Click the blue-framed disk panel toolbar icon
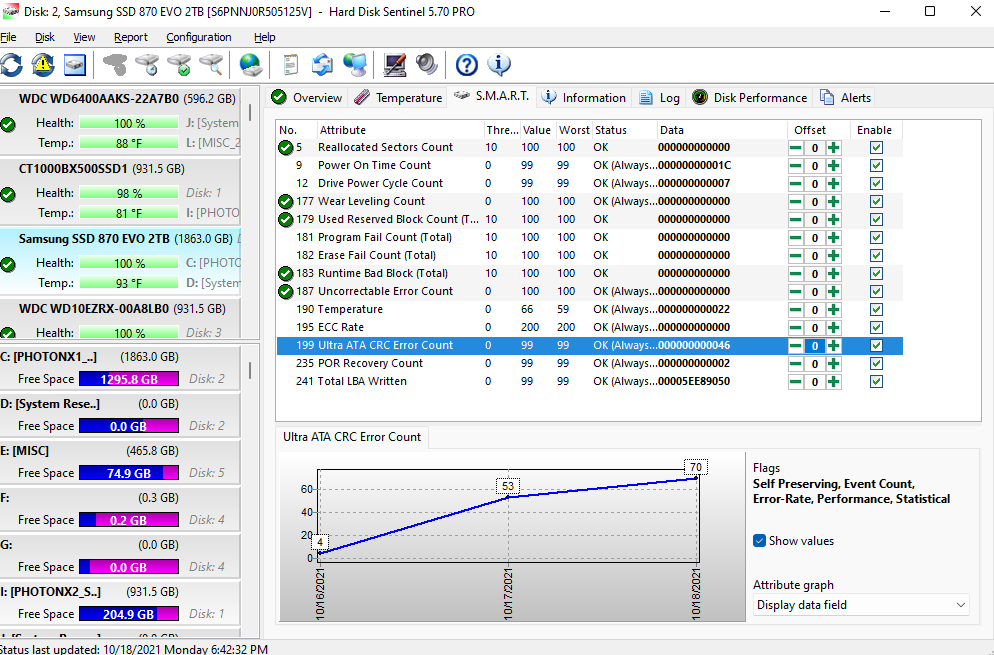The height and width of the screenshot is (655, 994). pyautogui.click(x=75, y=65)
